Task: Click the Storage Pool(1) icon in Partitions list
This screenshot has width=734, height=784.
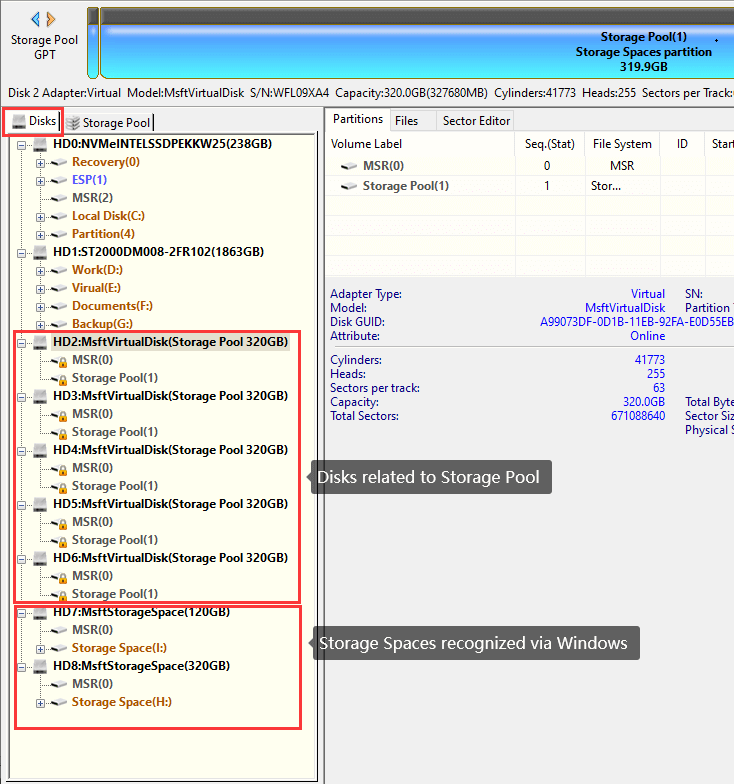Action: click(349, 186)
